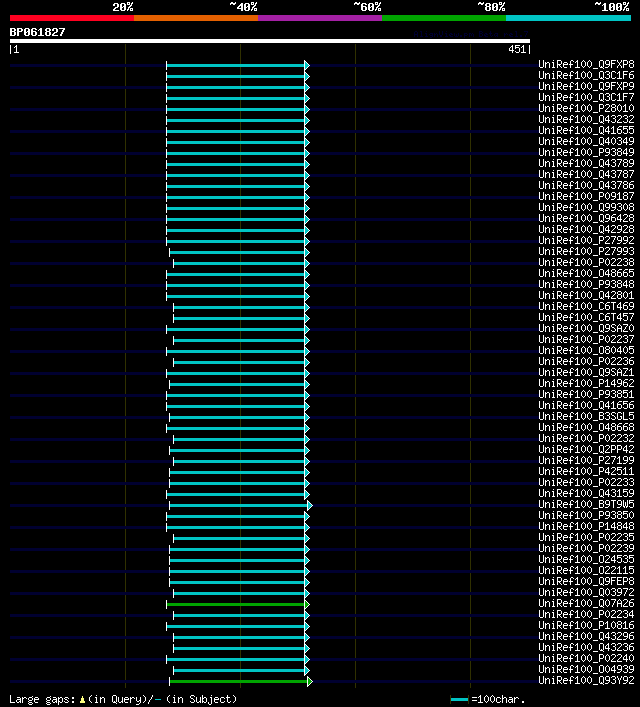Click hit label UniRef100_P02237
This screenshot has height=707, width=640.
coord(586,339)
